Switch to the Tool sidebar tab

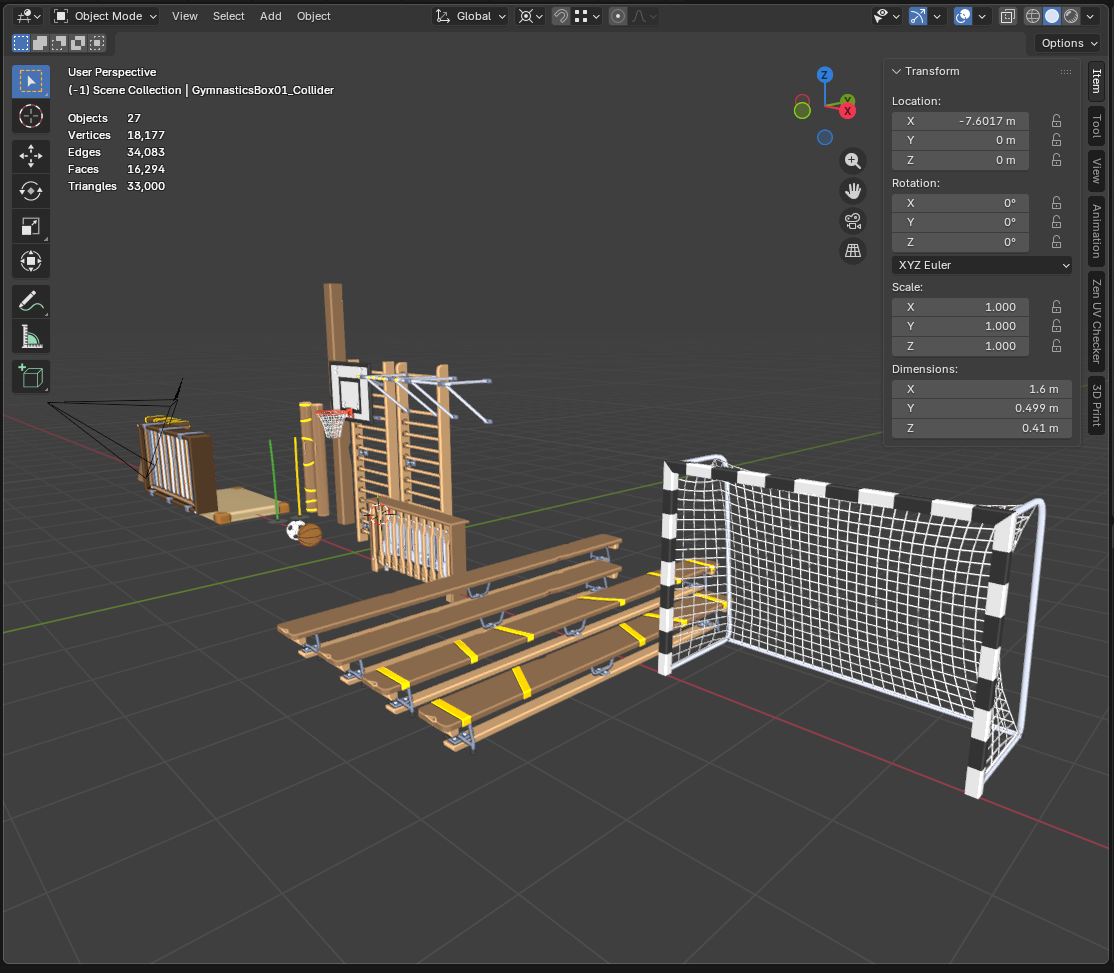1097,125
